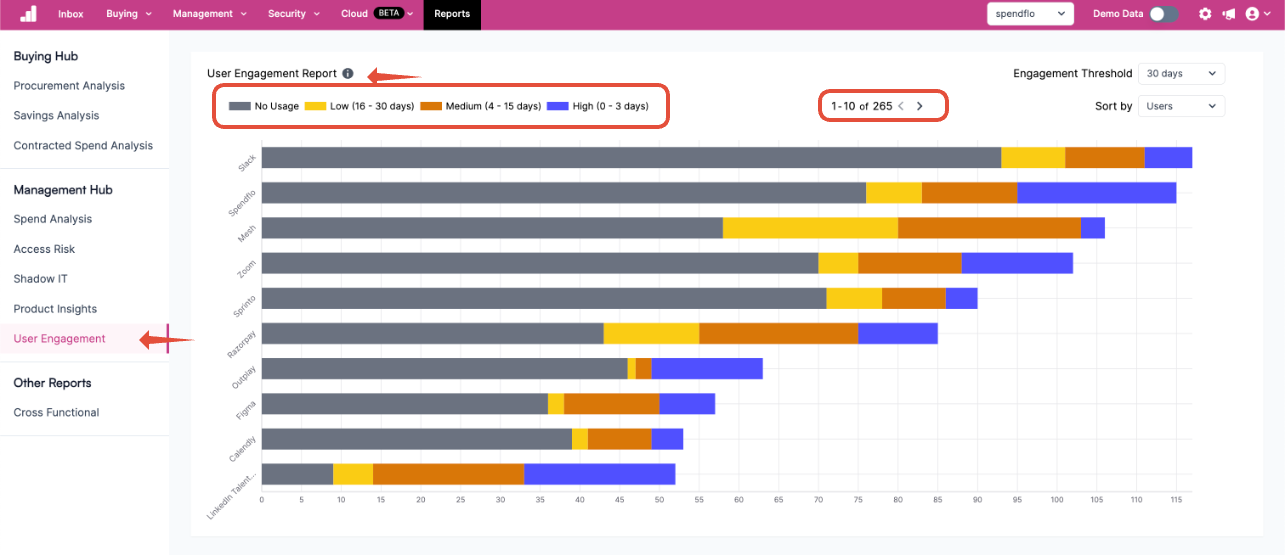Click the Other Reports section heading
Viewport: 1285px width, 555px height.
[x=52, y=383]
